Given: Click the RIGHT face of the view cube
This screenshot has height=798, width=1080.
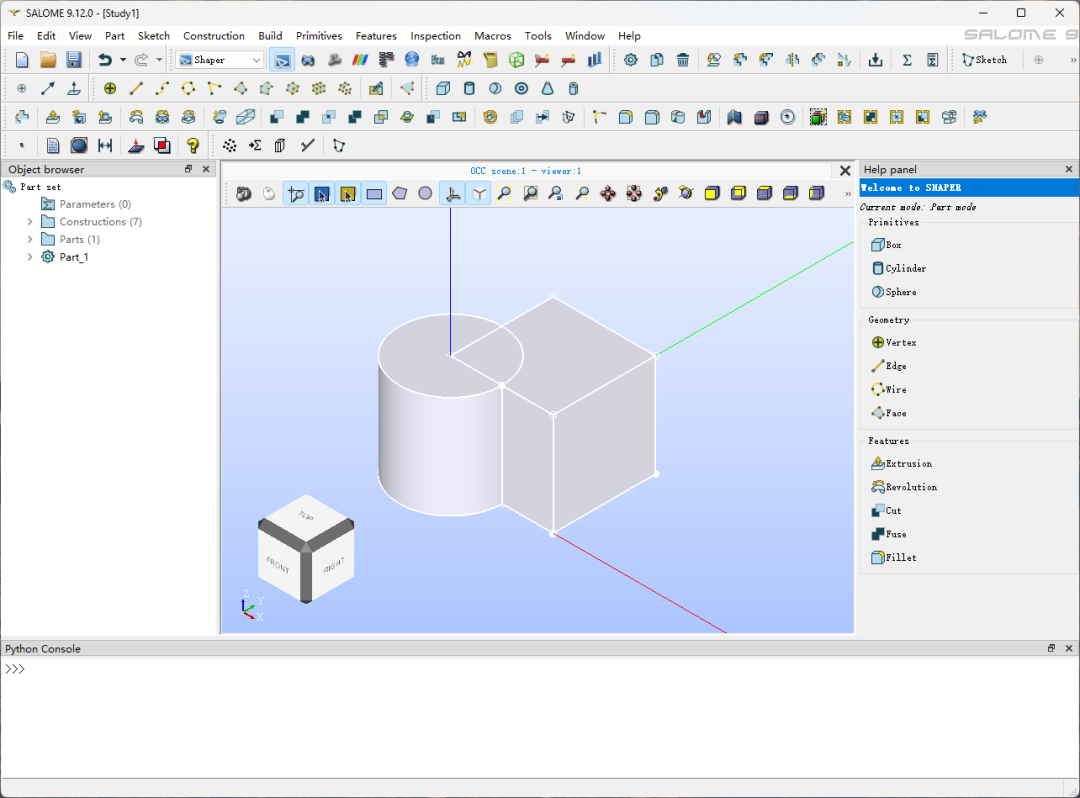Looking at the screenshot, I should (333, 566).
